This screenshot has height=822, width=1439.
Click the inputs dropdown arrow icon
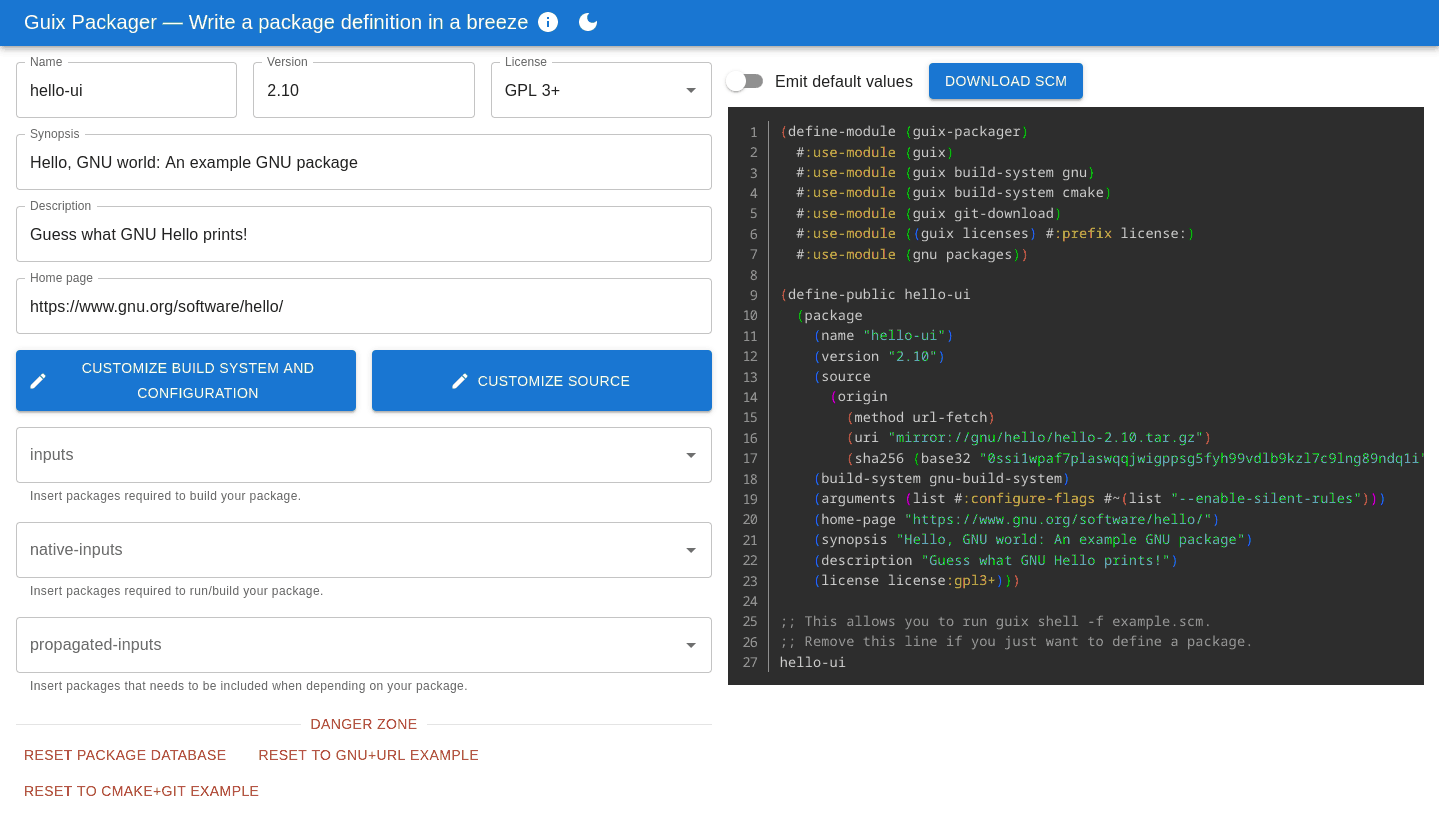[690, 454]
